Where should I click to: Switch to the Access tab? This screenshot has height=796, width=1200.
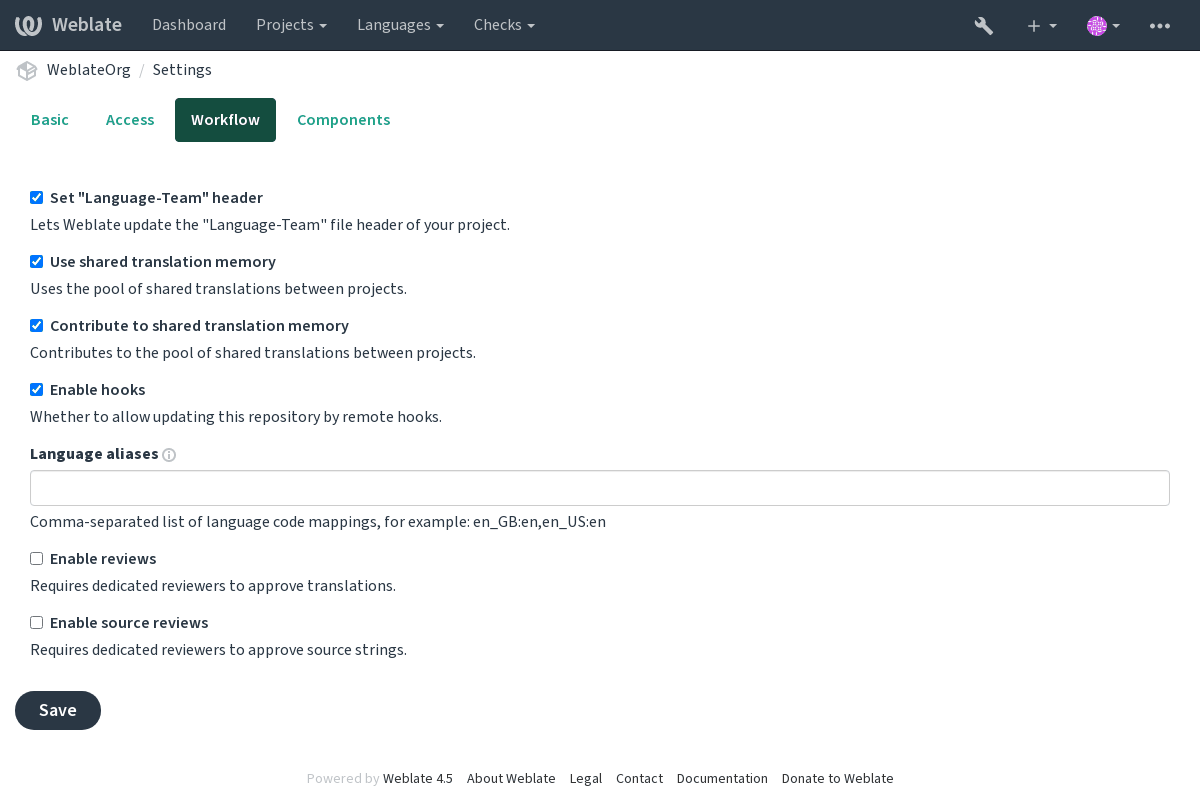click(130, 120)
